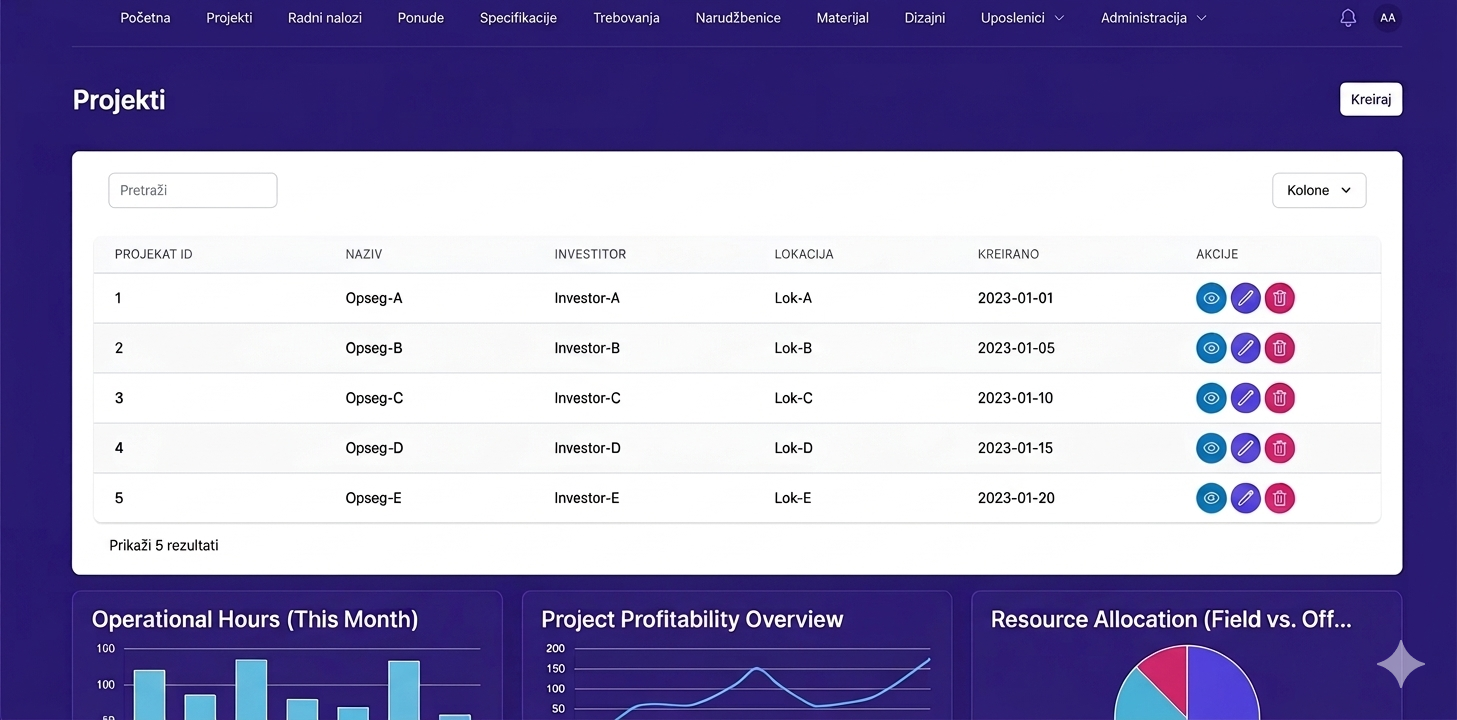Focus the Pretraži search field
1457x720 pixels.
(x=192, y=190)
